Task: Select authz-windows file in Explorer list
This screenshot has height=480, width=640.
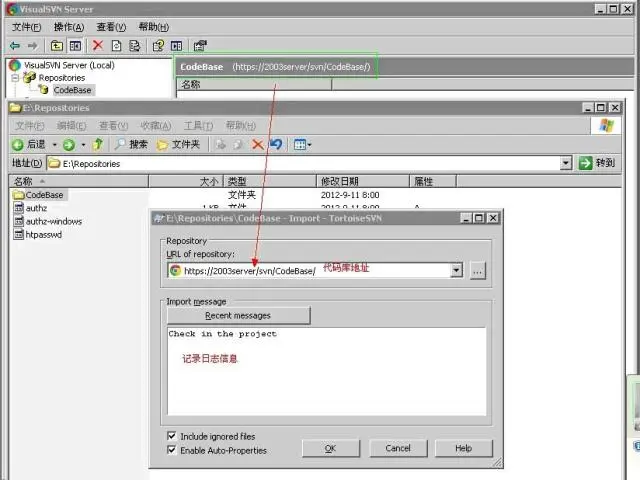Action: 48,221
